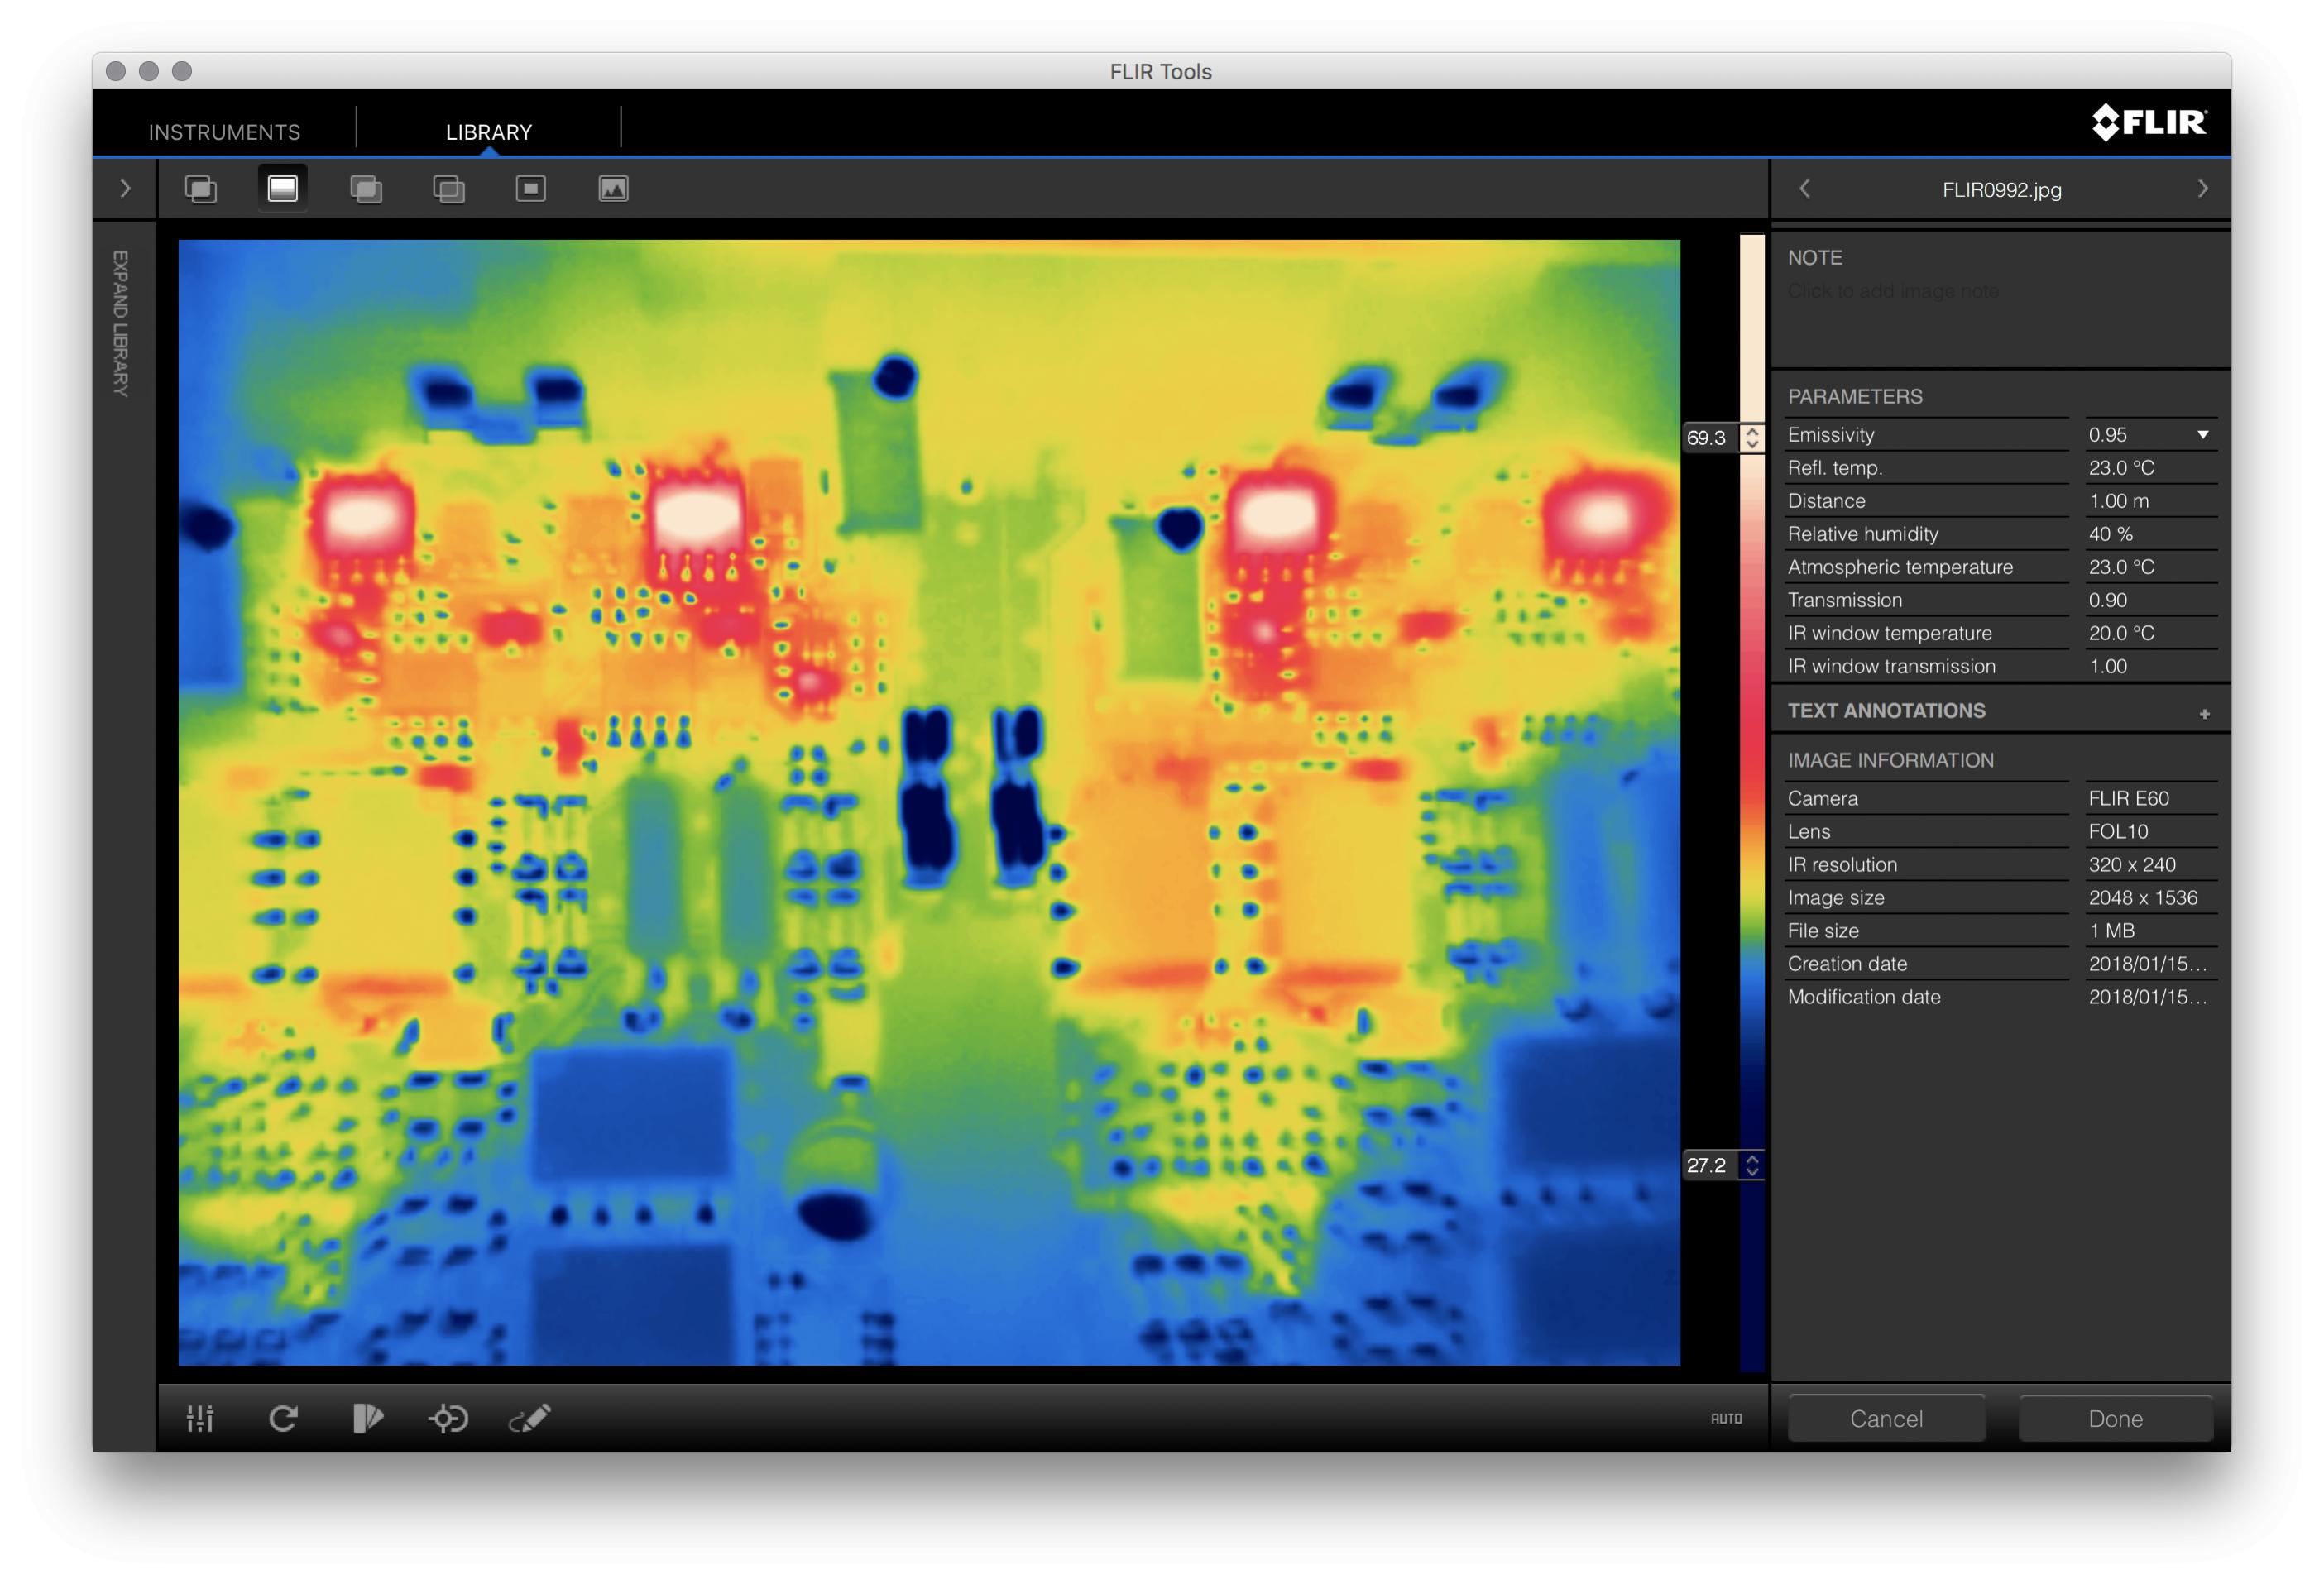Image resolution: width=2324 pixels, height=1584 pixels.
Task: Click Lens value FOL10
Action: 2118,831
